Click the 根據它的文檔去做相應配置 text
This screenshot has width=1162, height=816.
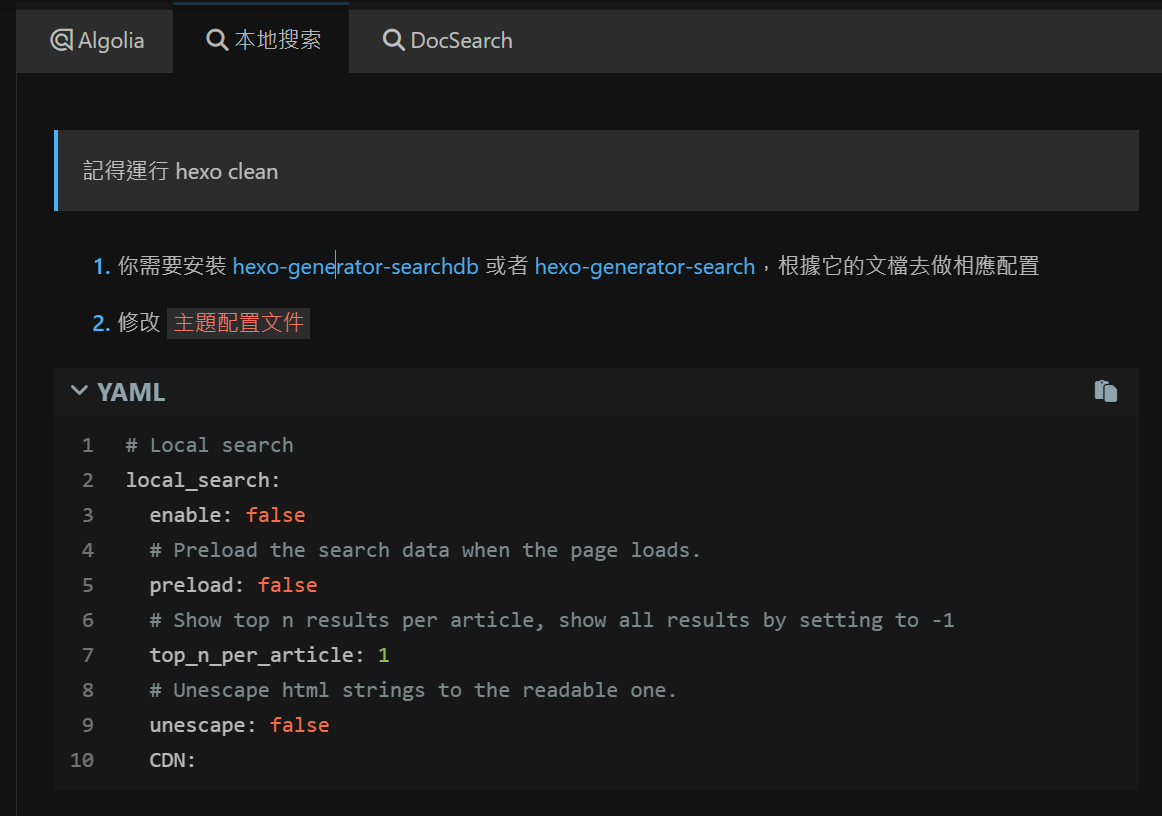(x=909, y=266)
